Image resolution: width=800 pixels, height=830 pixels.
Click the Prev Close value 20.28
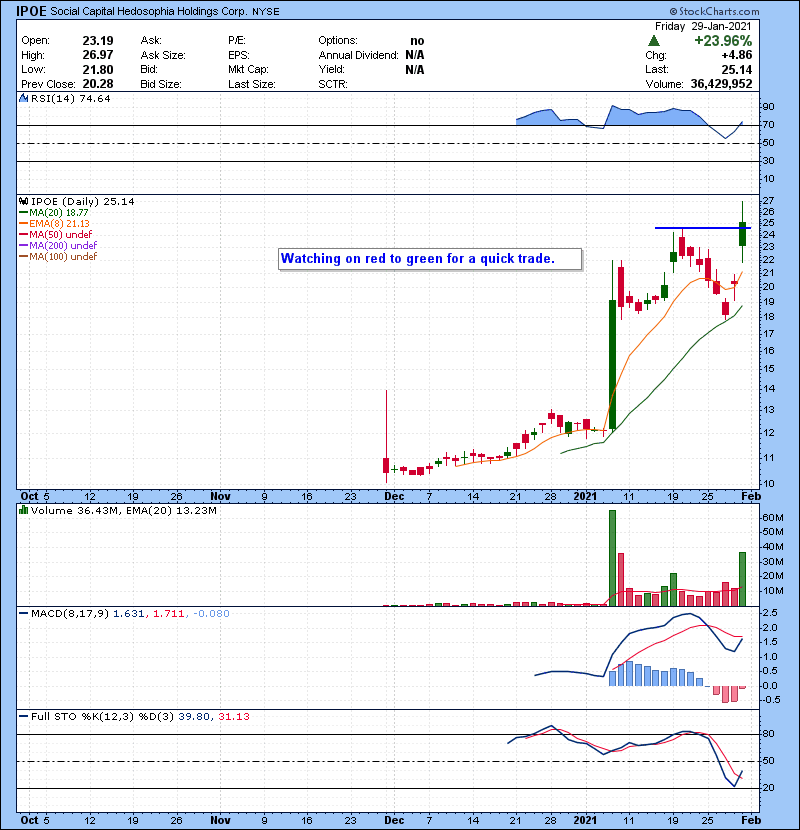pyautogui.click(x=98, y=84)
